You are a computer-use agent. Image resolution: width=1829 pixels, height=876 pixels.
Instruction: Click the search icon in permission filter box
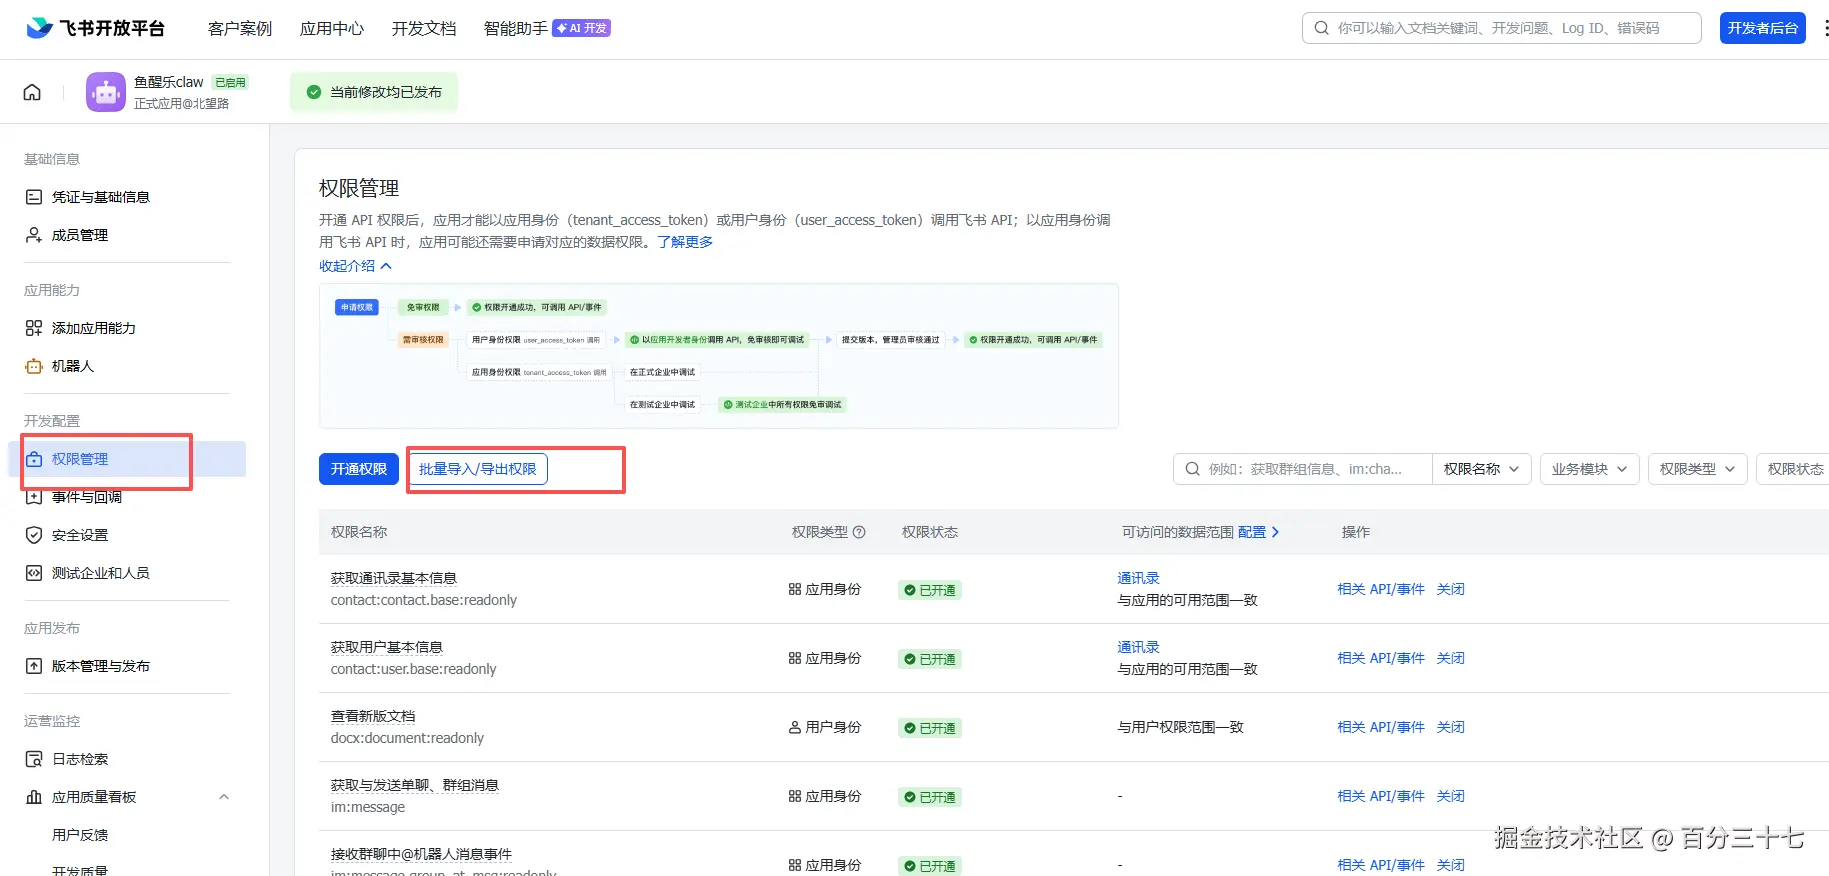click(x=1192, y=469)
